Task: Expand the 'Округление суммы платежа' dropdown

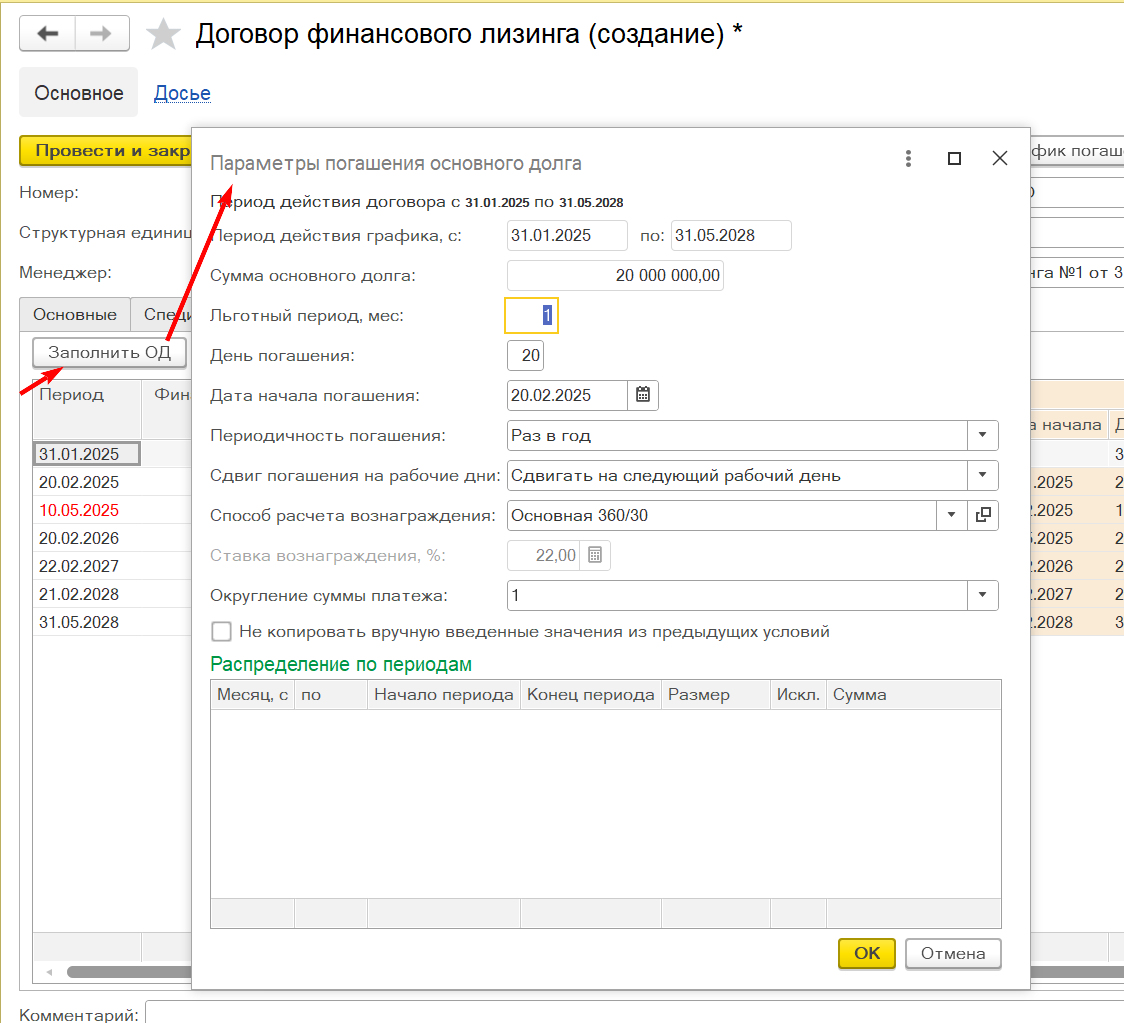Action: tap(983, 595)
